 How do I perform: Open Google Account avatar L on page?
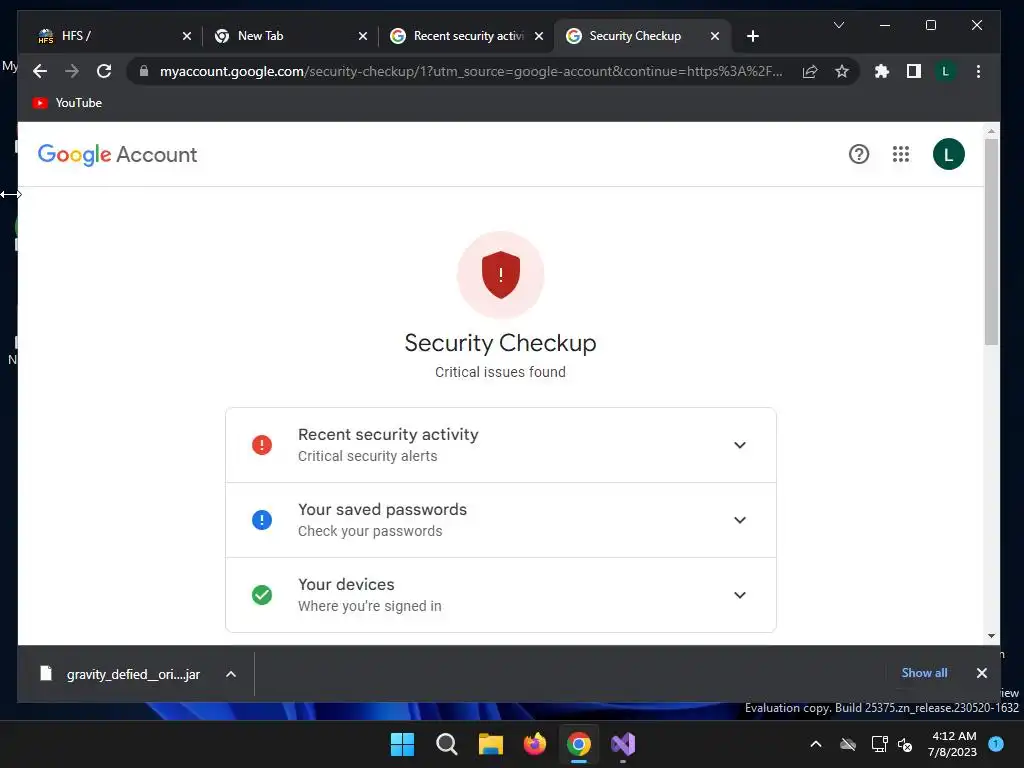point(948,154)
